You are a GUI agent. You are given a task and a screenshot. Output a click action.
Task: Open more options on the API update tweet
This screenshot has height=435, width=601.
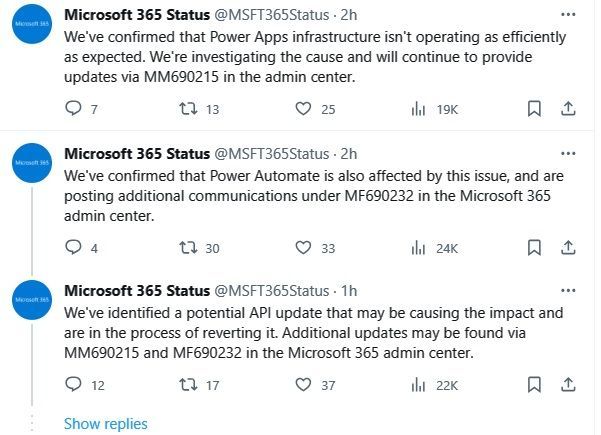[x=568, y=291]
